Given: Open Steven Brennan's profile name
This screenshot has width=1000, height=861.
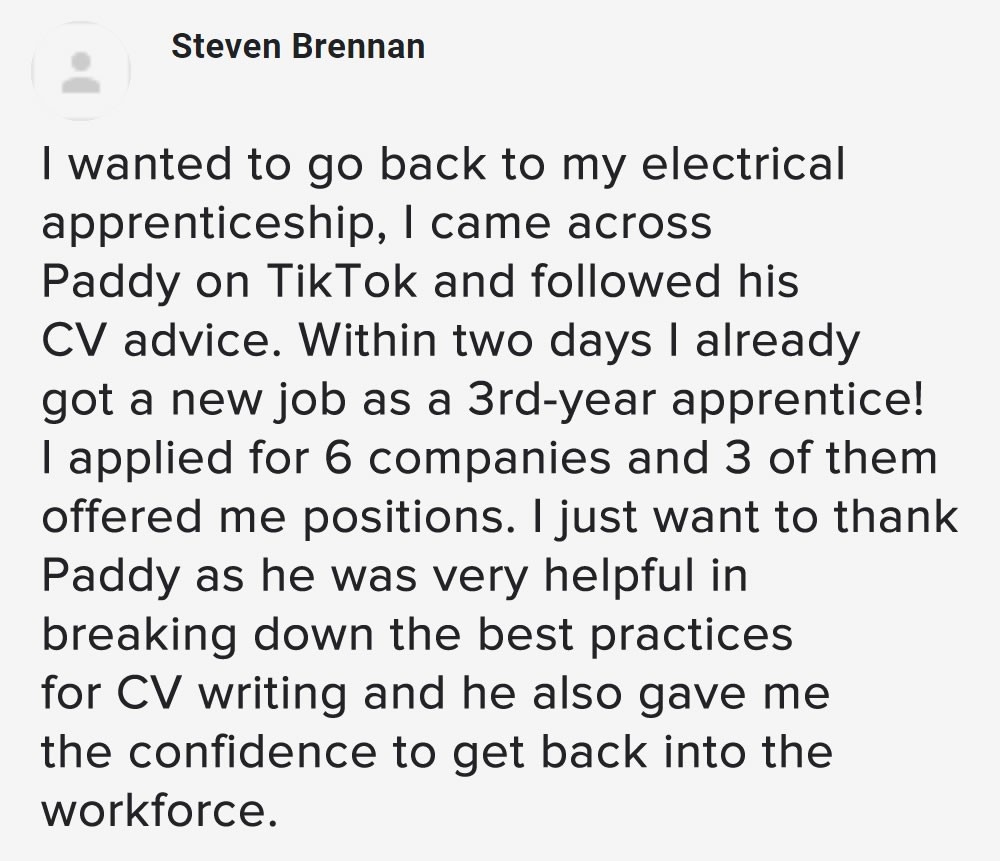Looking at the screenshot, I should pos(298,47).
